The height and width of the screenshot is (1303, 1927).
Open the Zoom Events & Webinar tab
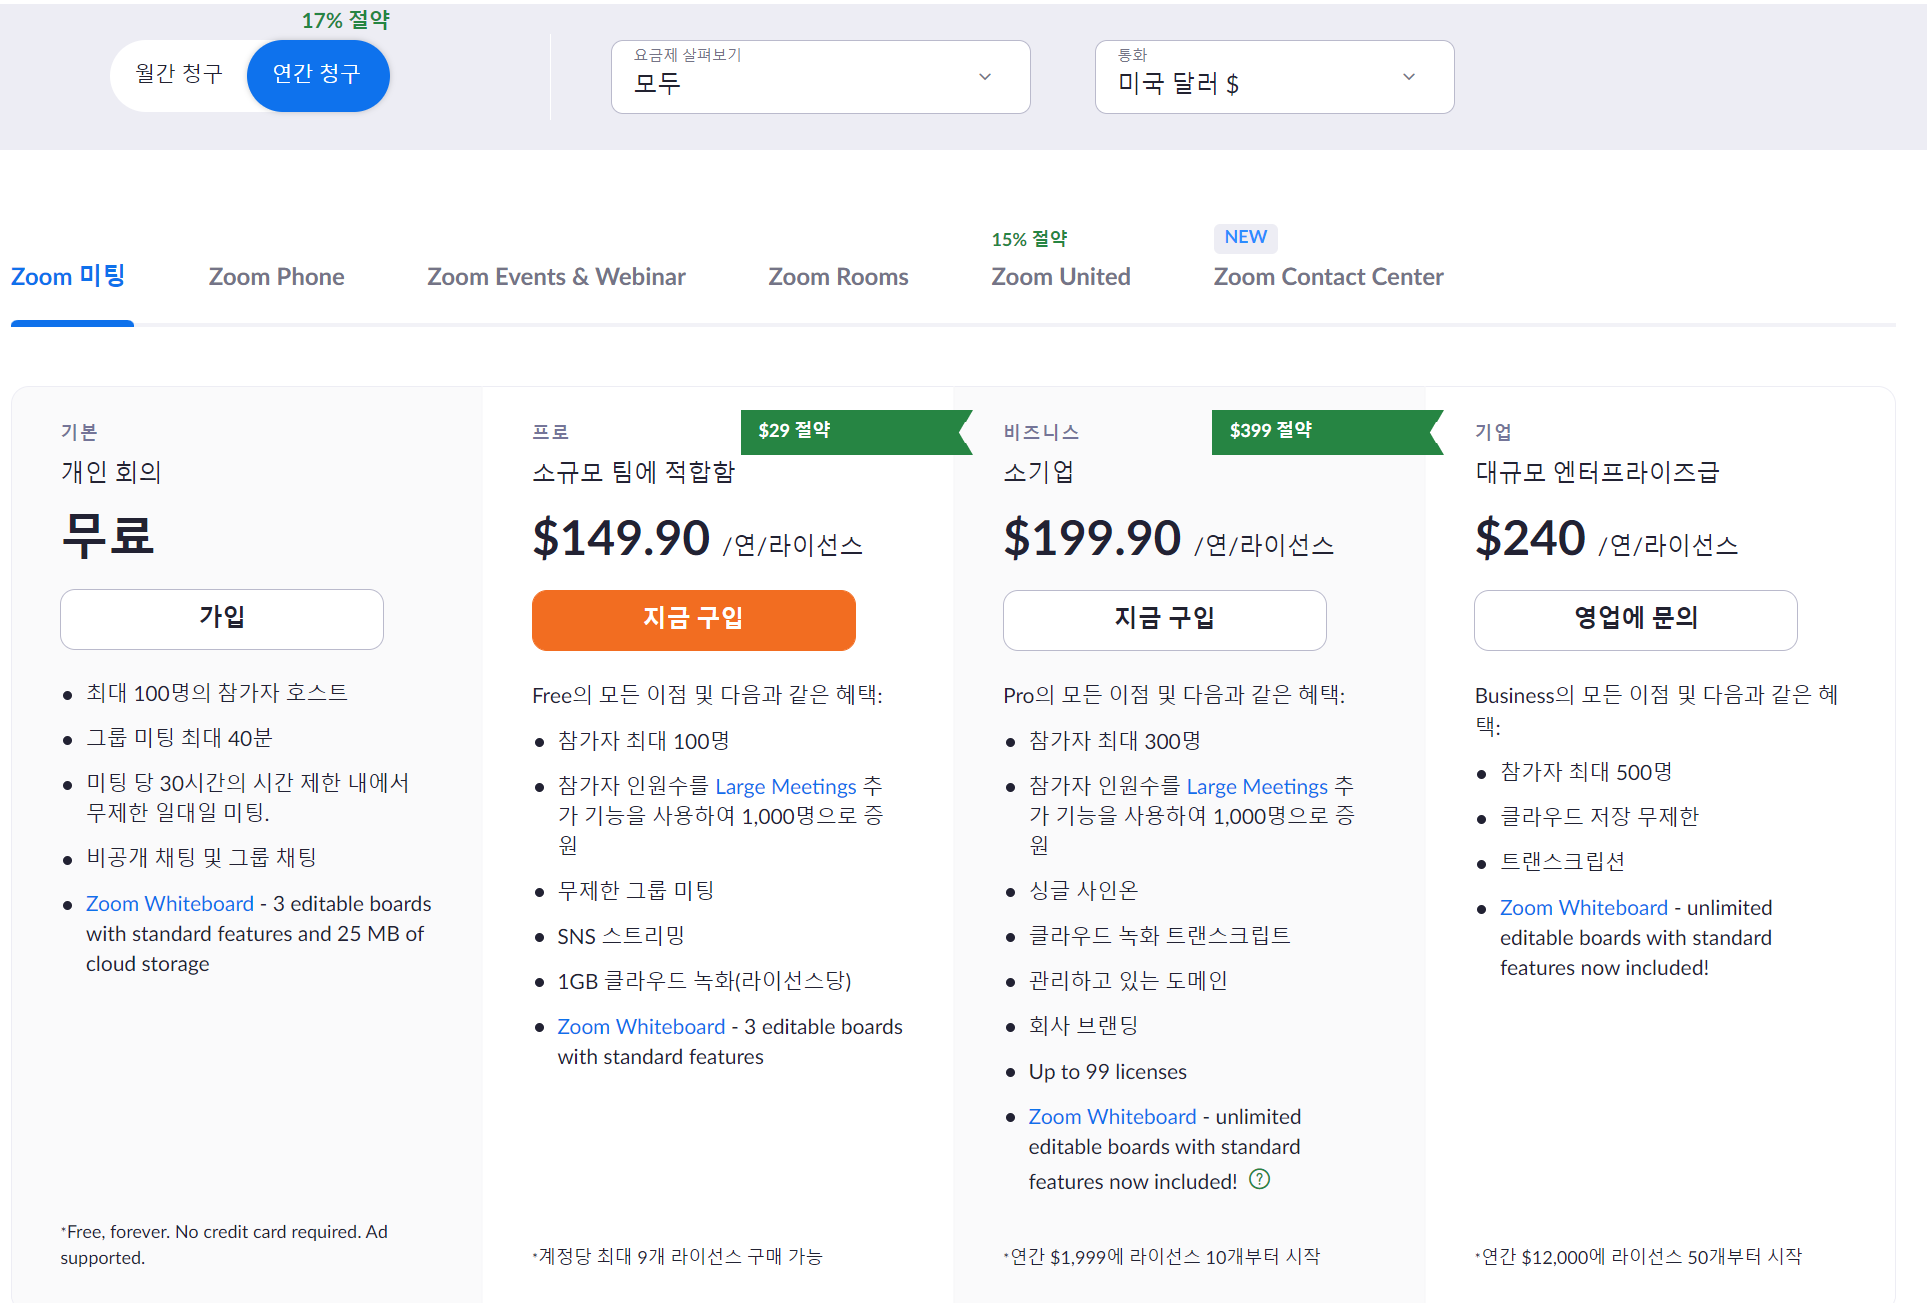pyautogui.click(x=556, y=277)
